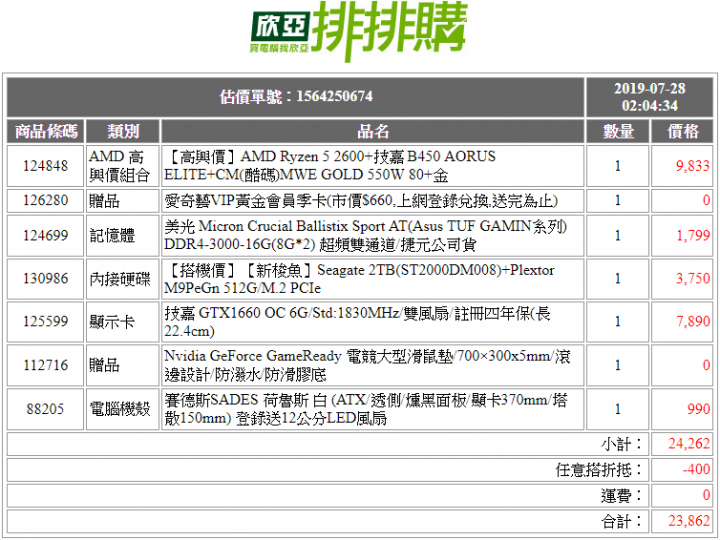This screenshot has height=540, width=720.
Task: Click the price 1,799
Action: tap(692, 236)
